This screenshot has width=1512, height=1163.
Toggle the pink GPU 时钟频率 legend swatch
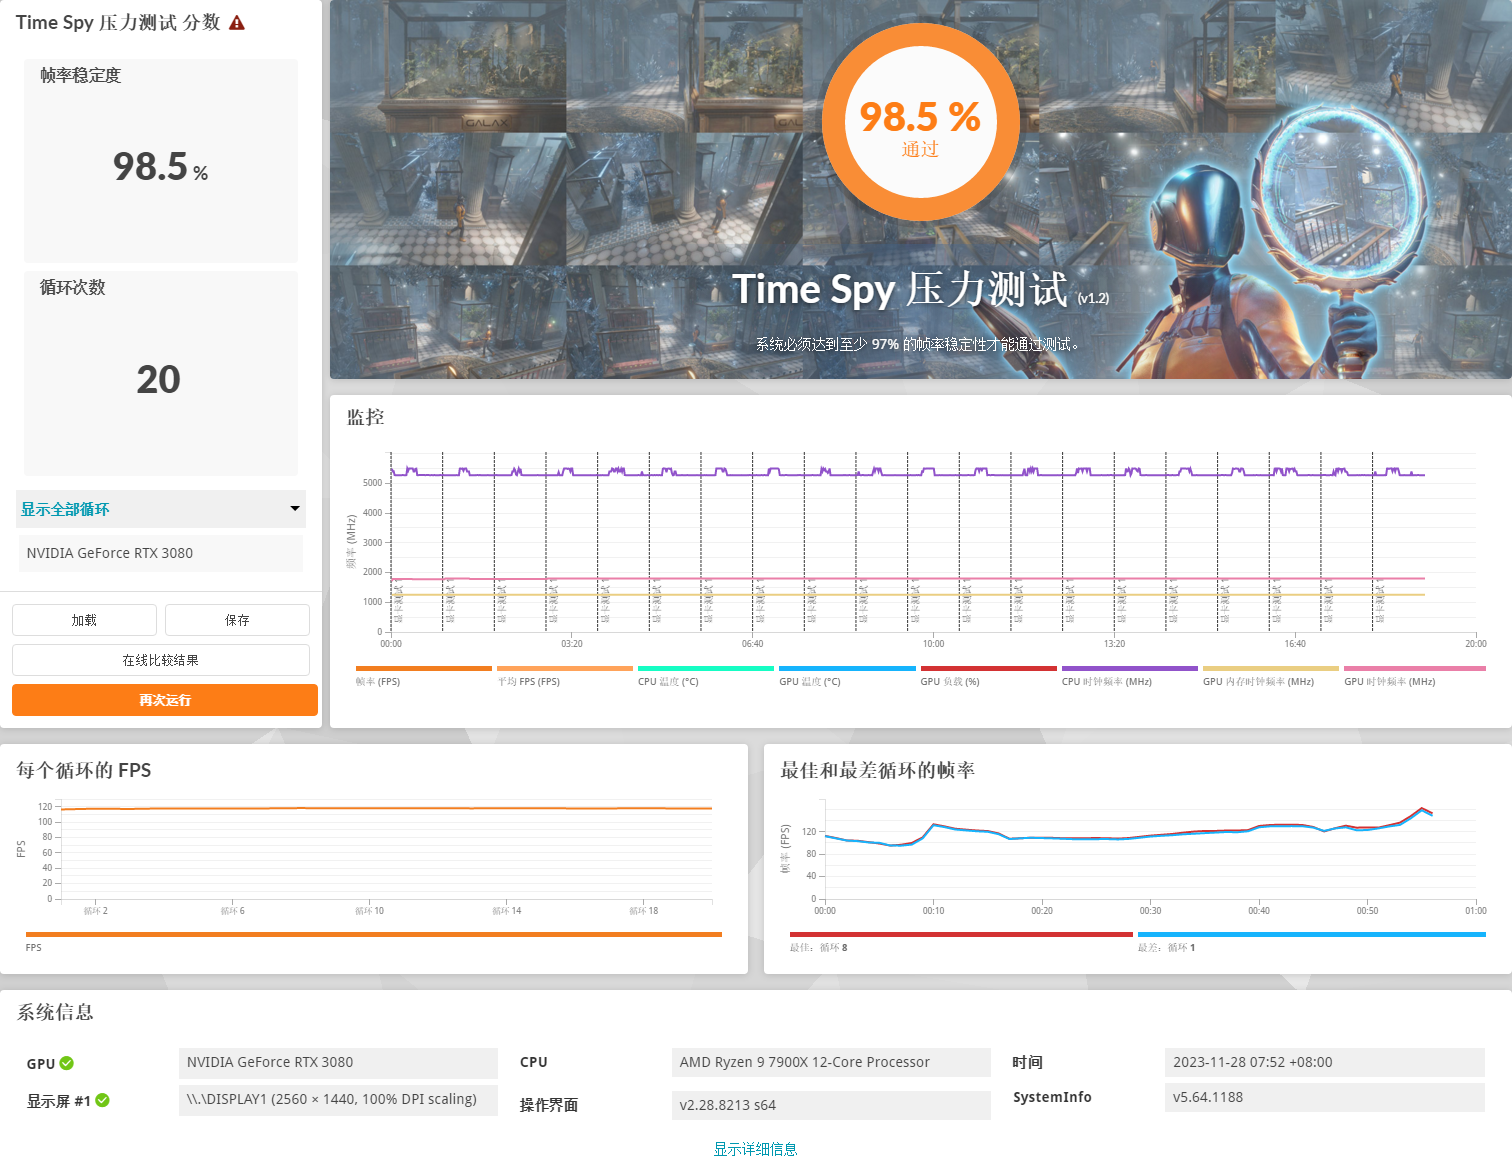(1414, 668)
